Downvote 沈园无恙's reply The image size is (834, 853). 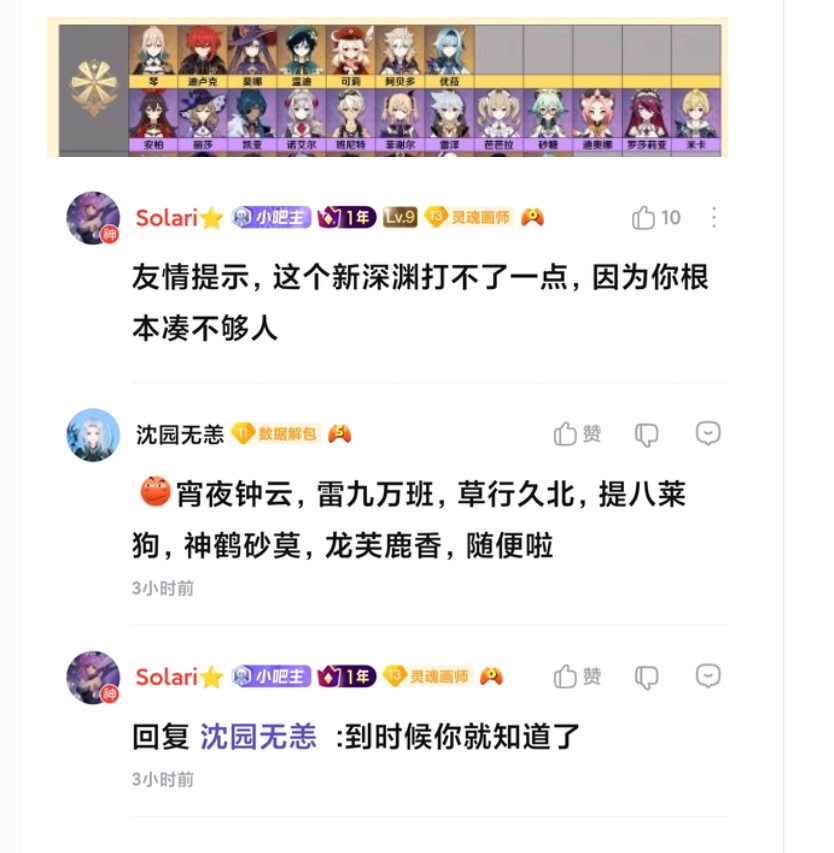point(647,435)
